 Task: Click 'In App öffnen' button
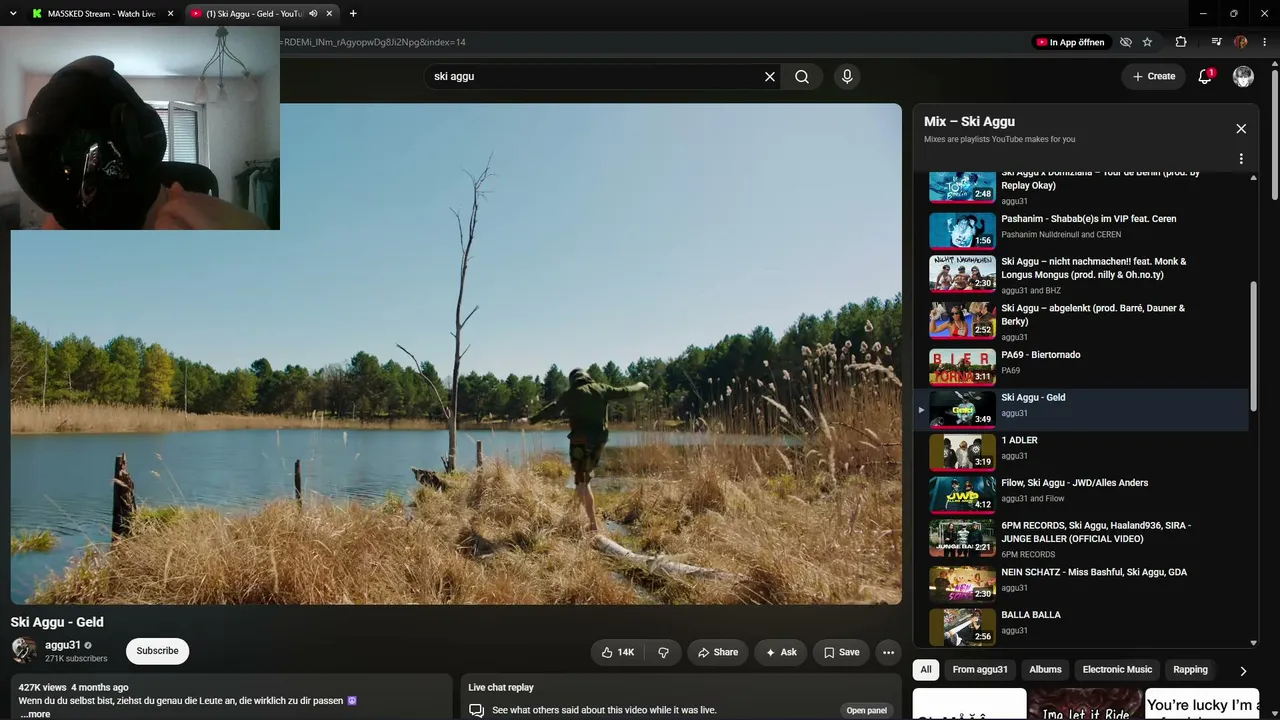click(x=1070, y=42)
